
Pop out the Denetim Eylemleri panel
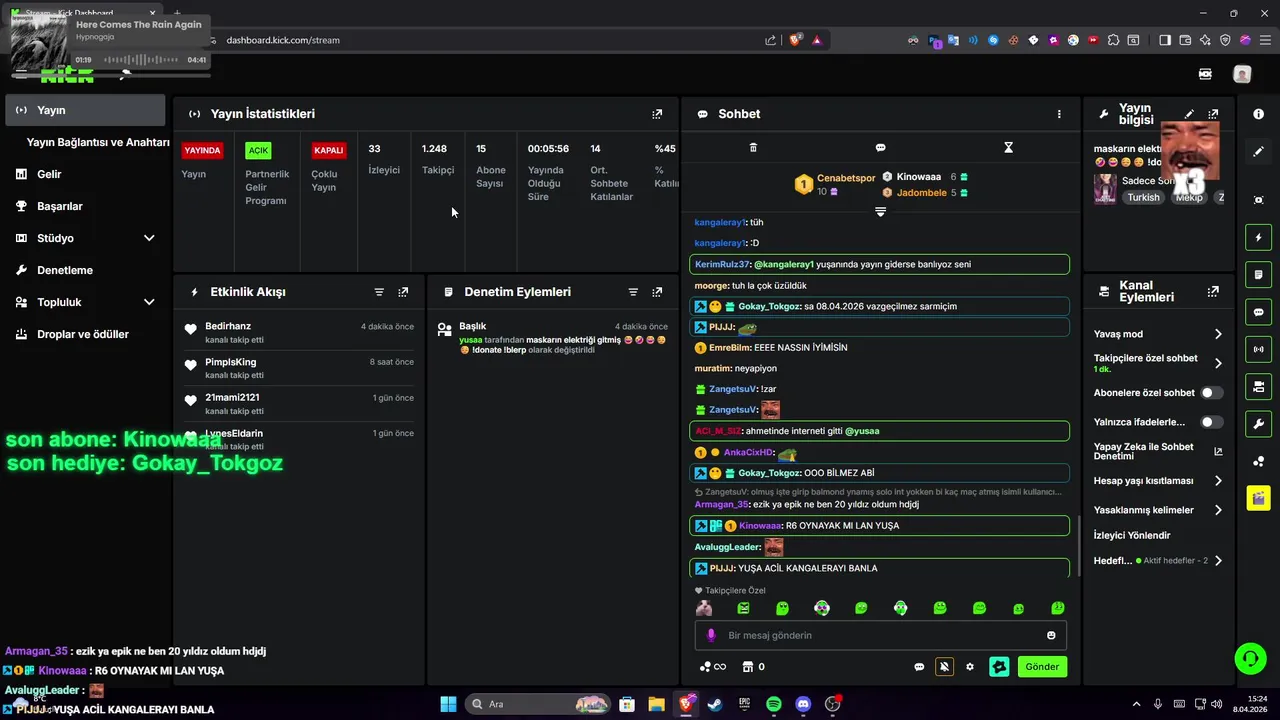(x=657, y=292)
